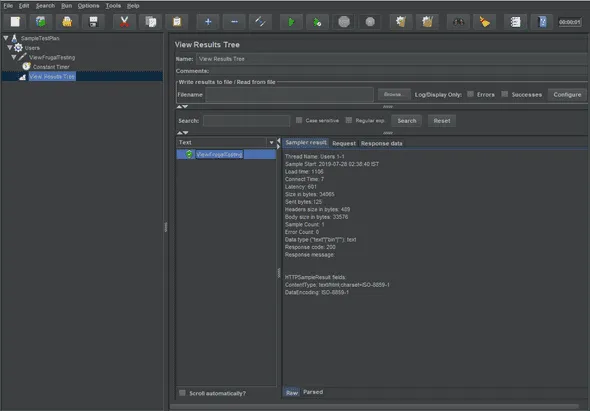
Task: Click the binoculars Search icon
Action: coord(458,22)
